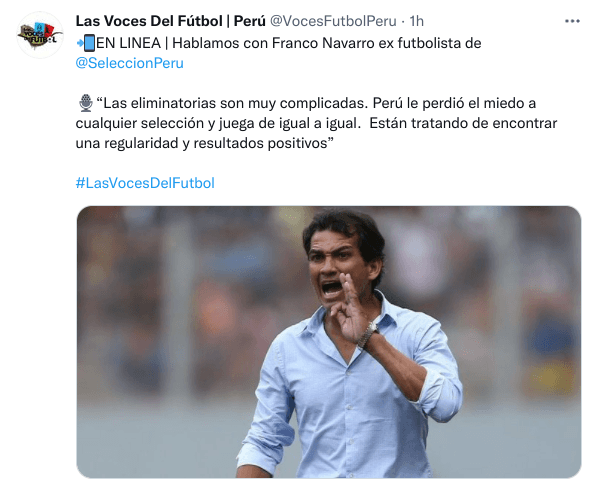This screenshot has height=491, width=597.
Task: Click the Las Voces Del Fútbol profile avatar
Action: [x=40, y=35]
